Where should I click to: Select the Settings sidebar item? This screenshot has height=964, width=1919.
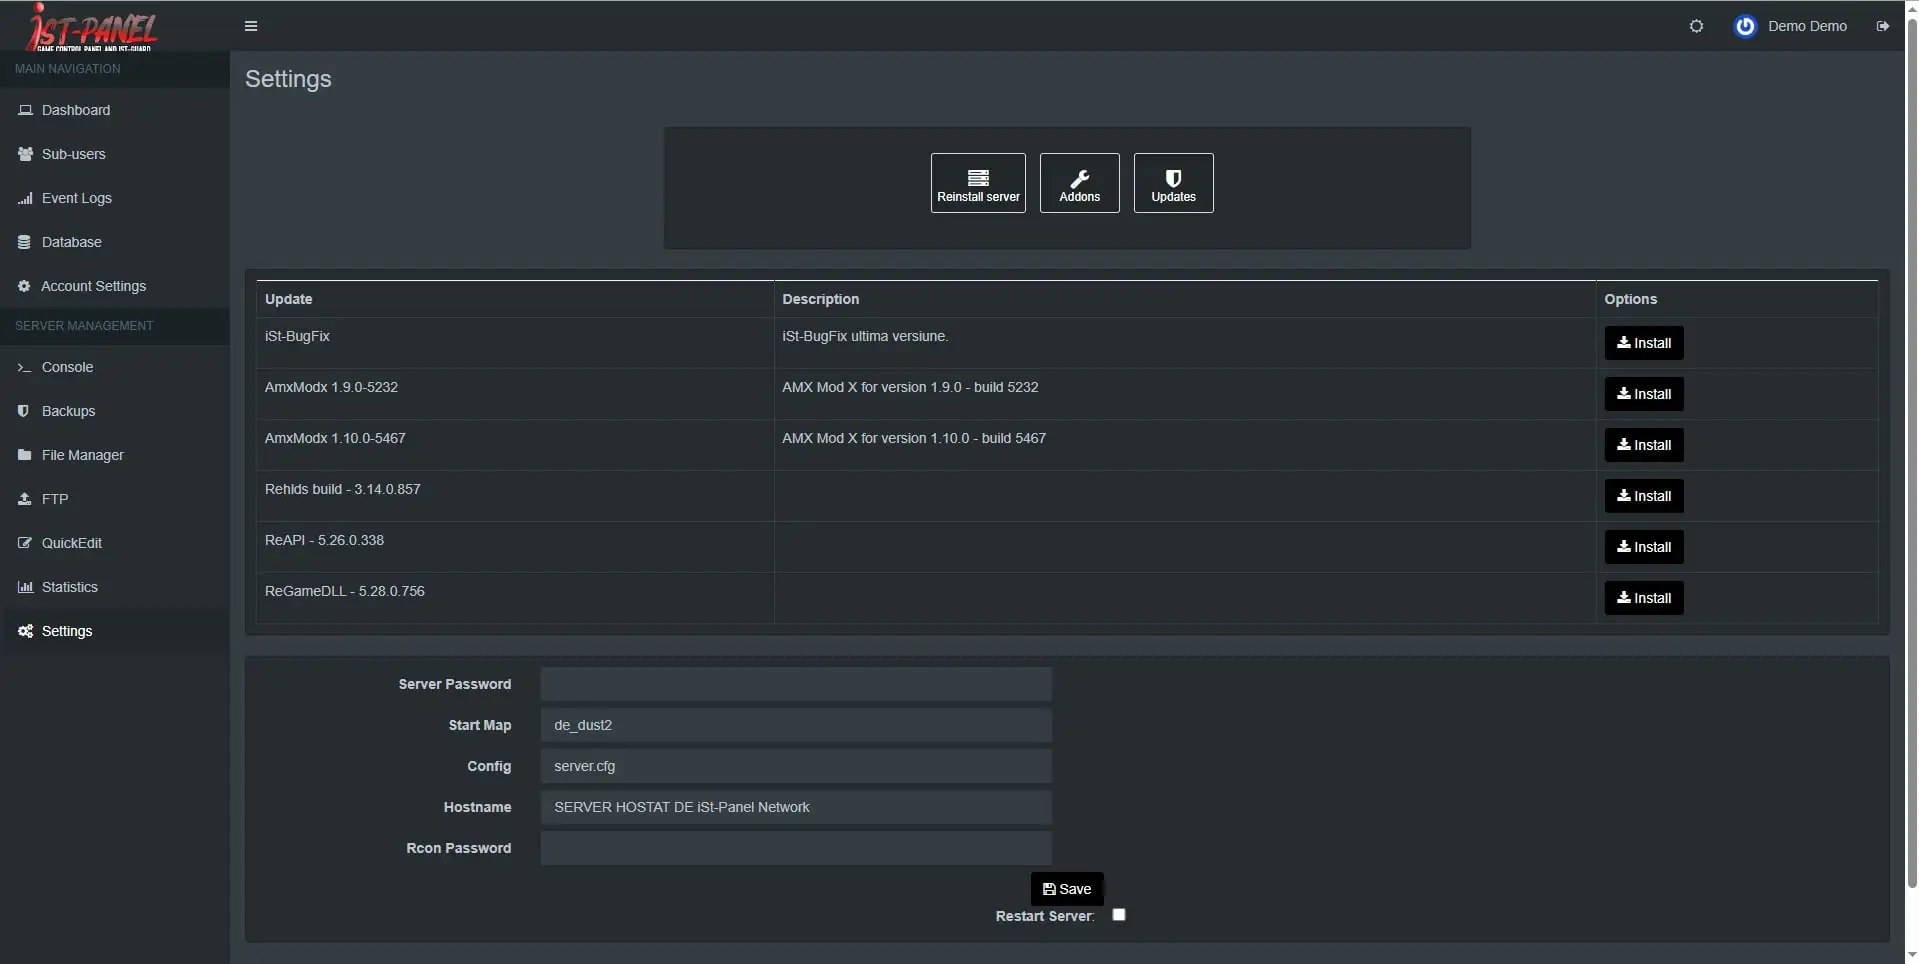point(115,631)
